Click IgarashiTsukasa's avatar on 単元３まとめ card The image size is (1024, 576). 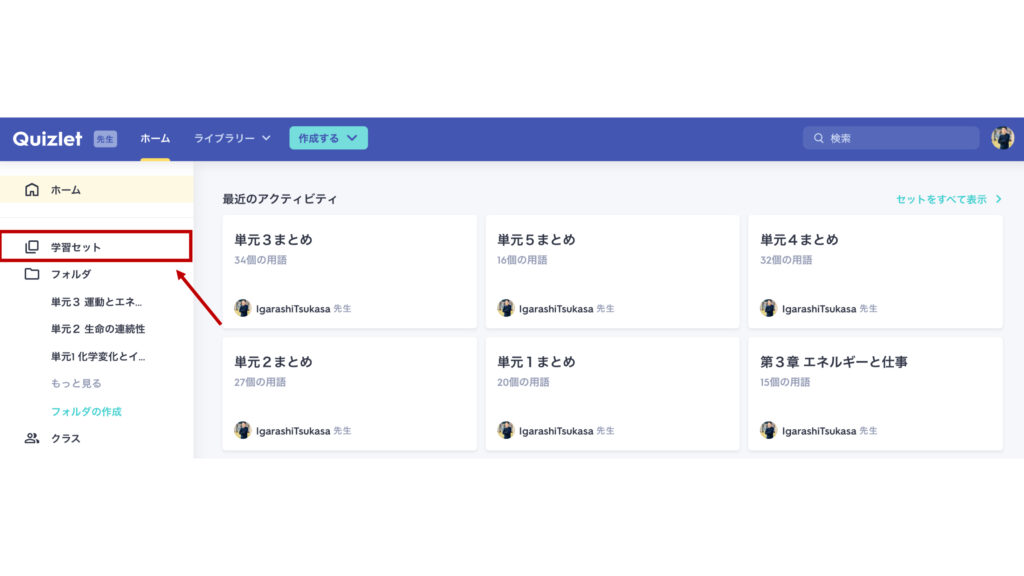(244, 308)
